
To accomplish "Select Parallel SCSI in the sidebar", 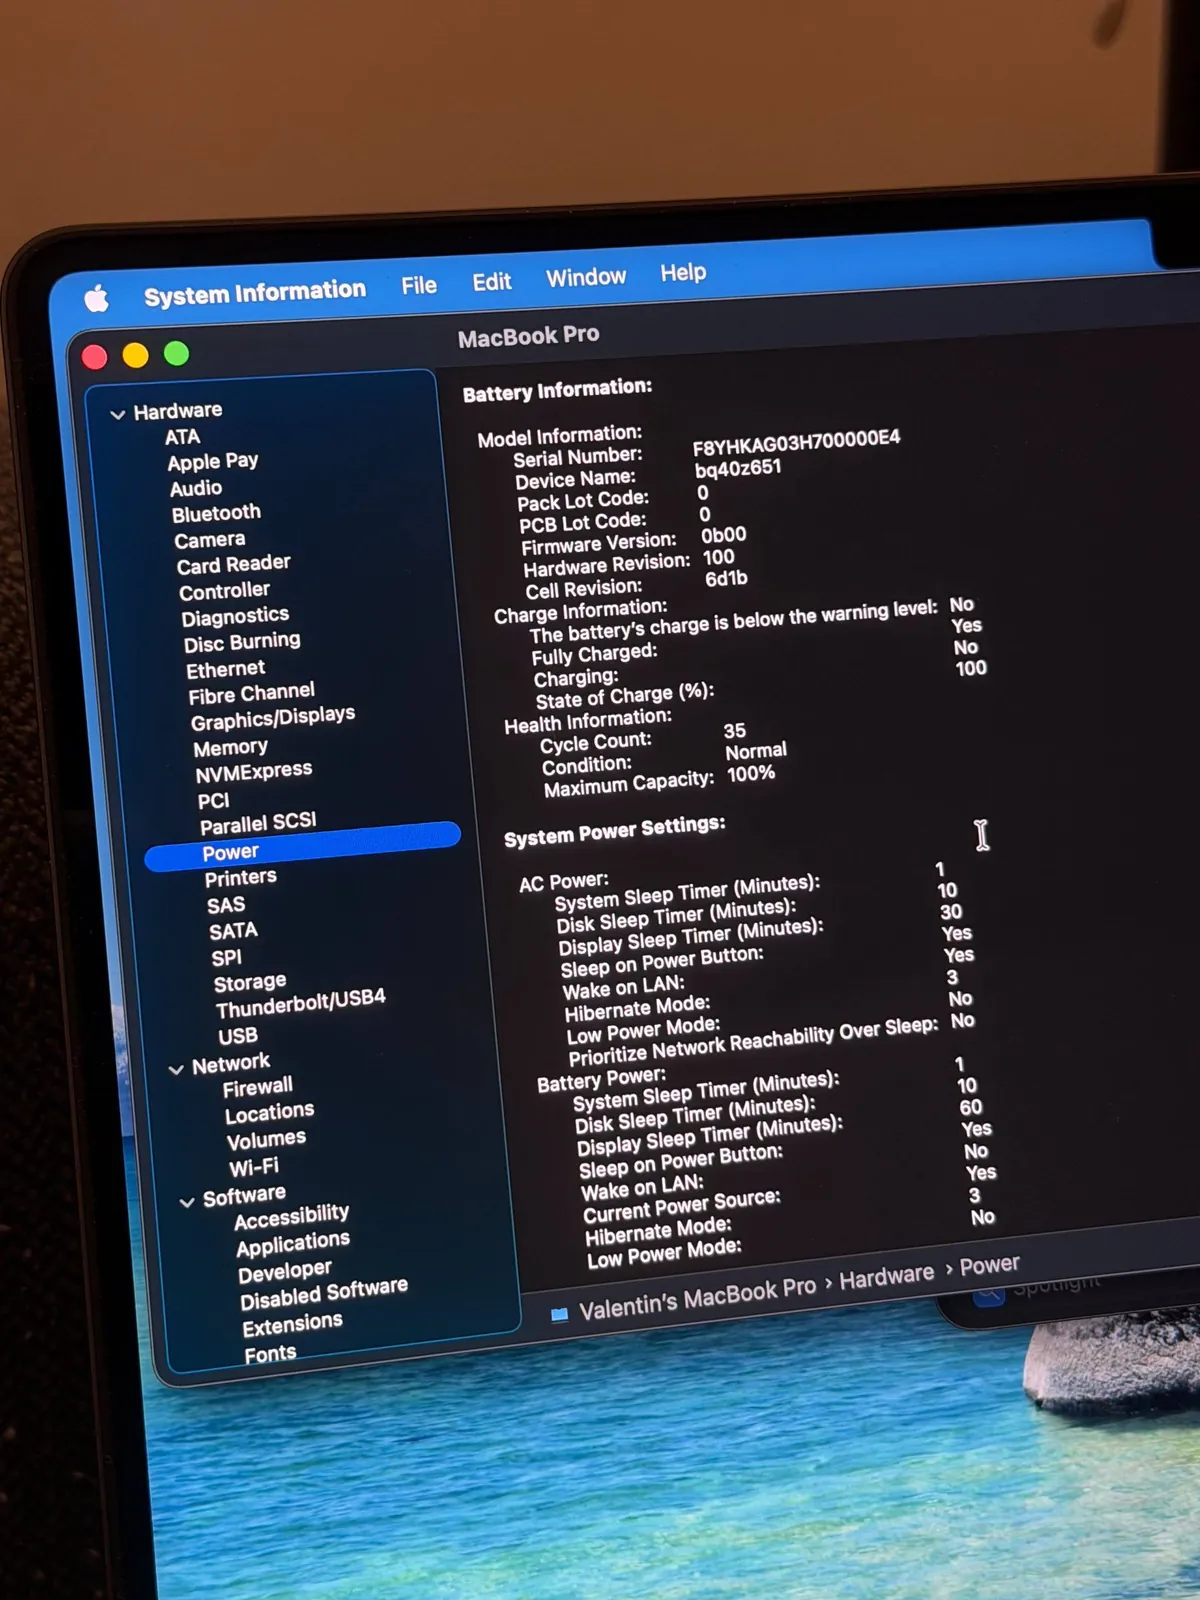I will 258,824.
